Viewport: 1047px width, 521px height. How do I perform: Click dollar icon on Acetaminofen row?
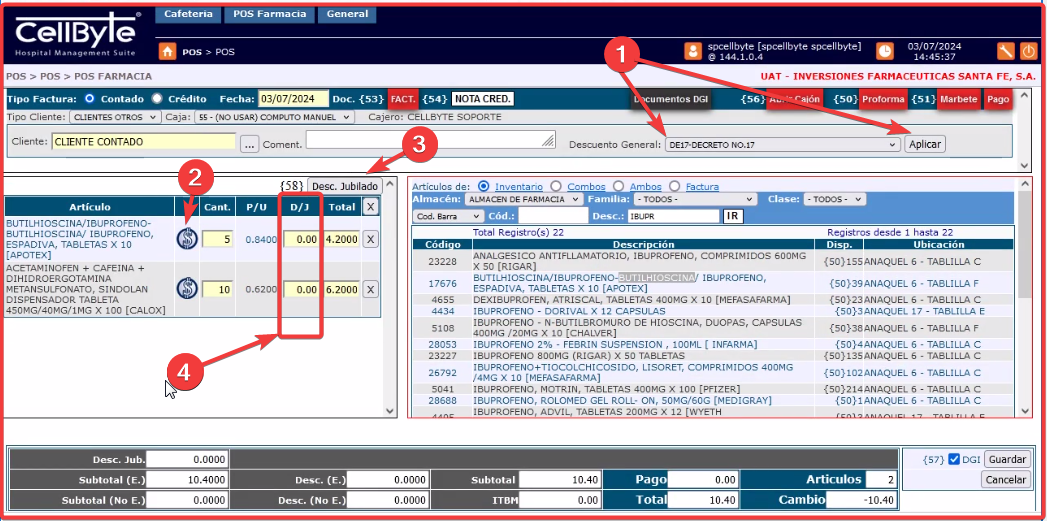point(187,289)
